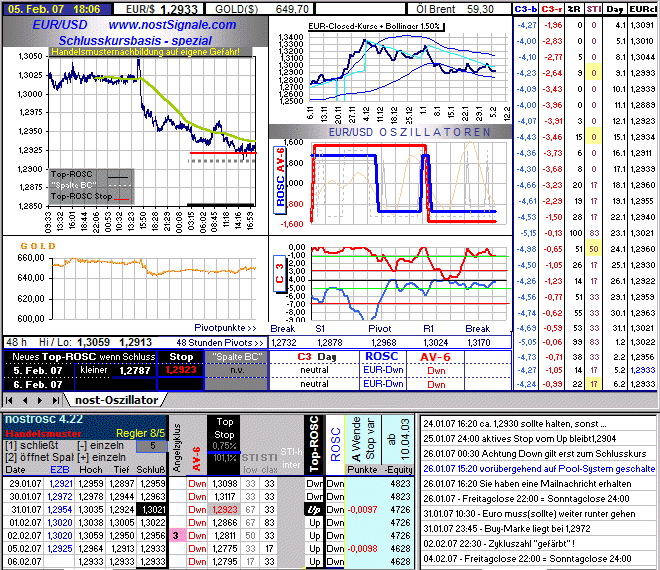The width and height of the screenshot is (660, 570).
Task: Click the yellow STI 50 cell in 24.1 row
Action: [593, 249]
